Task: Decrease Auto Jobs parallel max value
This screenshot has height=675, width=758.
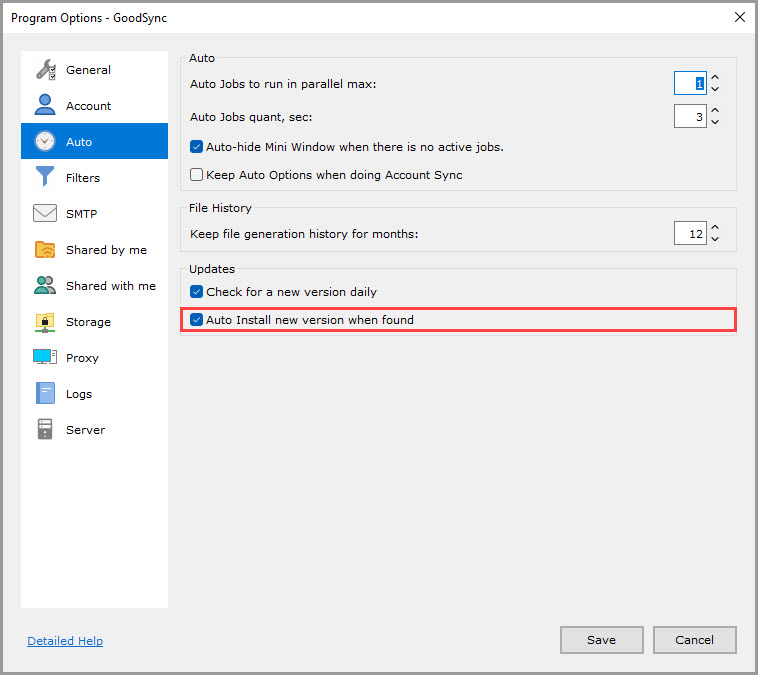Action: coord(715,89)
